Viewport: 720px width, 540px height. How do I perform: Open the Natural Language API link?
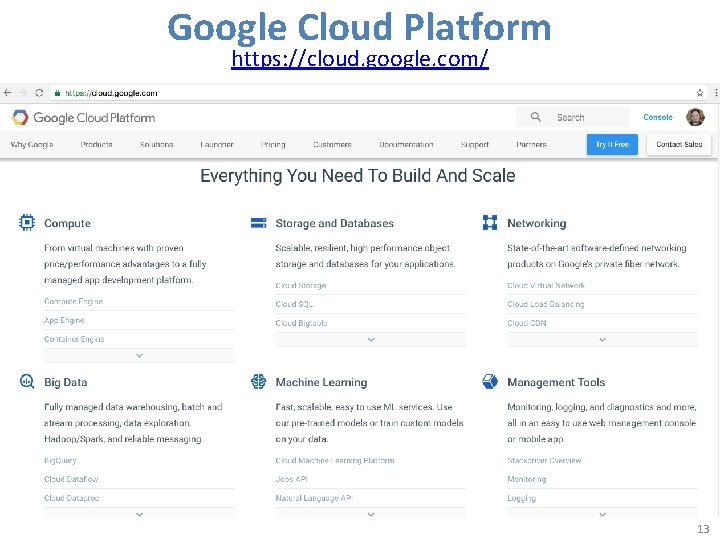point(314,498)
